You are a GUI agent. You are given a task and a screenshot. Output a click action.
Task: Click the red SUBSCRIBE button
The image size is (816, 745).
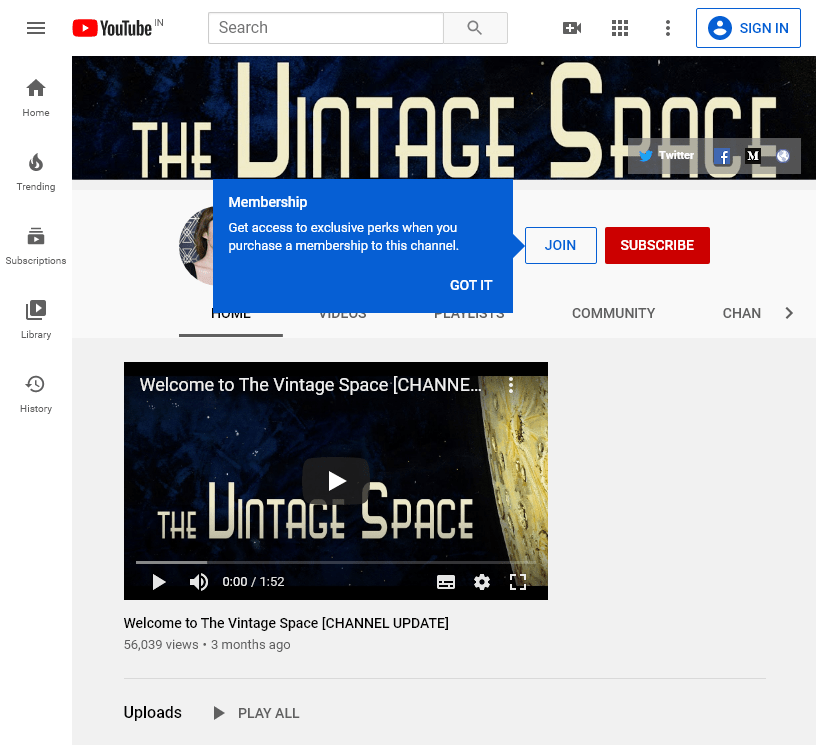[657, 246]
